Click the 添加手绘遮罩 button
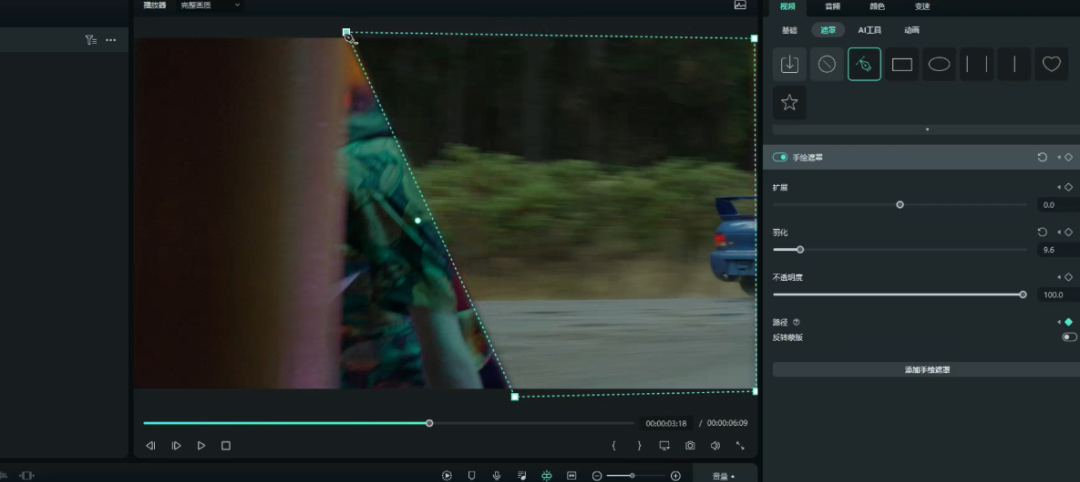Screen dimensions: 1080x482 coord(926,370)
